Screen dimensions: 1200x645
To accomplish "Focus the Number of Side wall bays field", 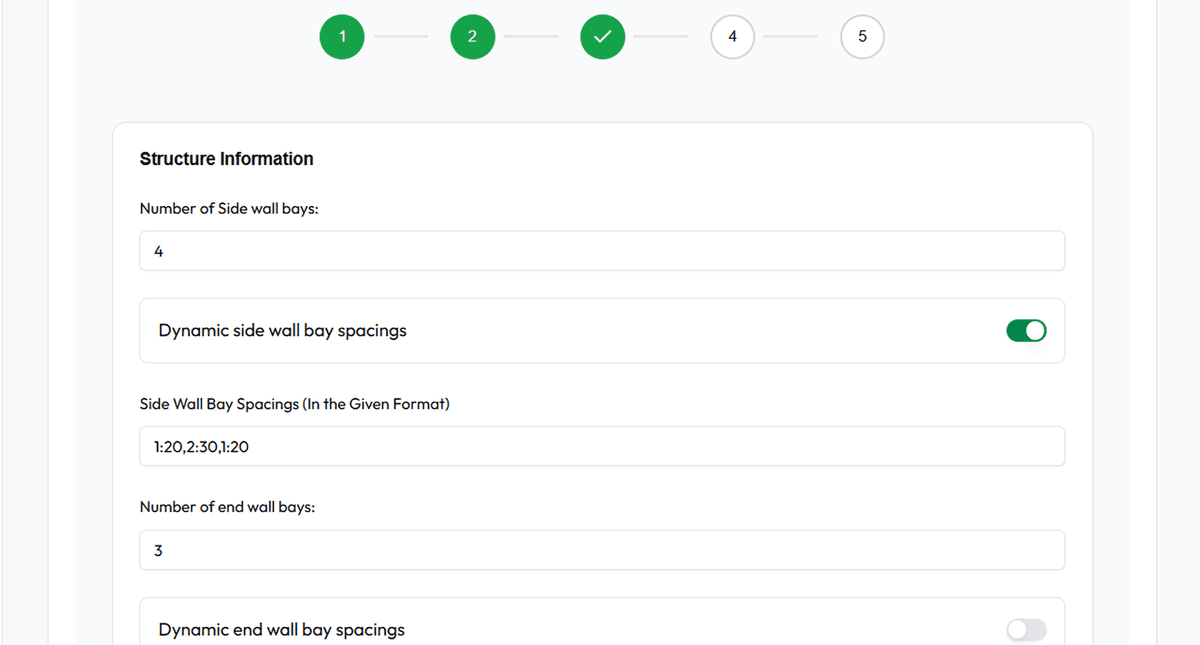I will (x=602, y=251).
